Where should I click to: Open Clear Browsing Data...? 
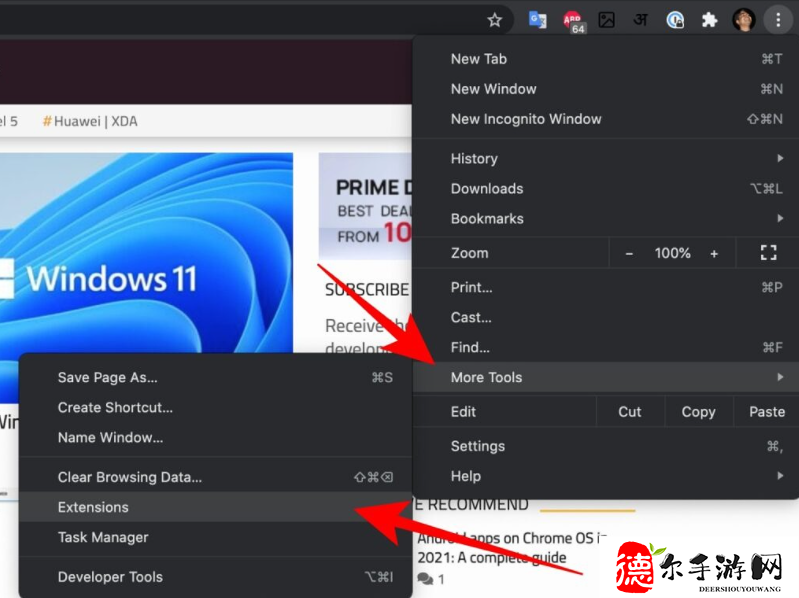pos(216,477)
